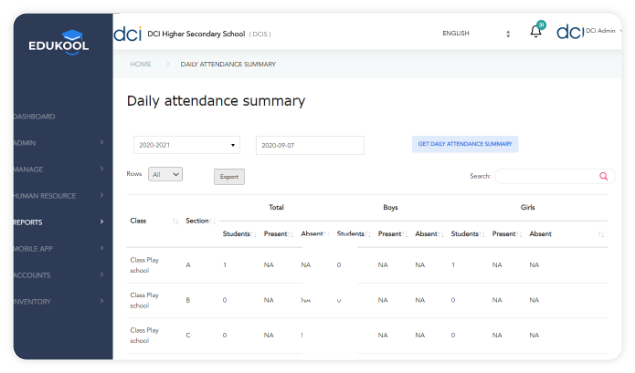Viewport: 635px width, 373px height.
Task: Select Accounts in the sidebar
Action: (x=32, y=275)
